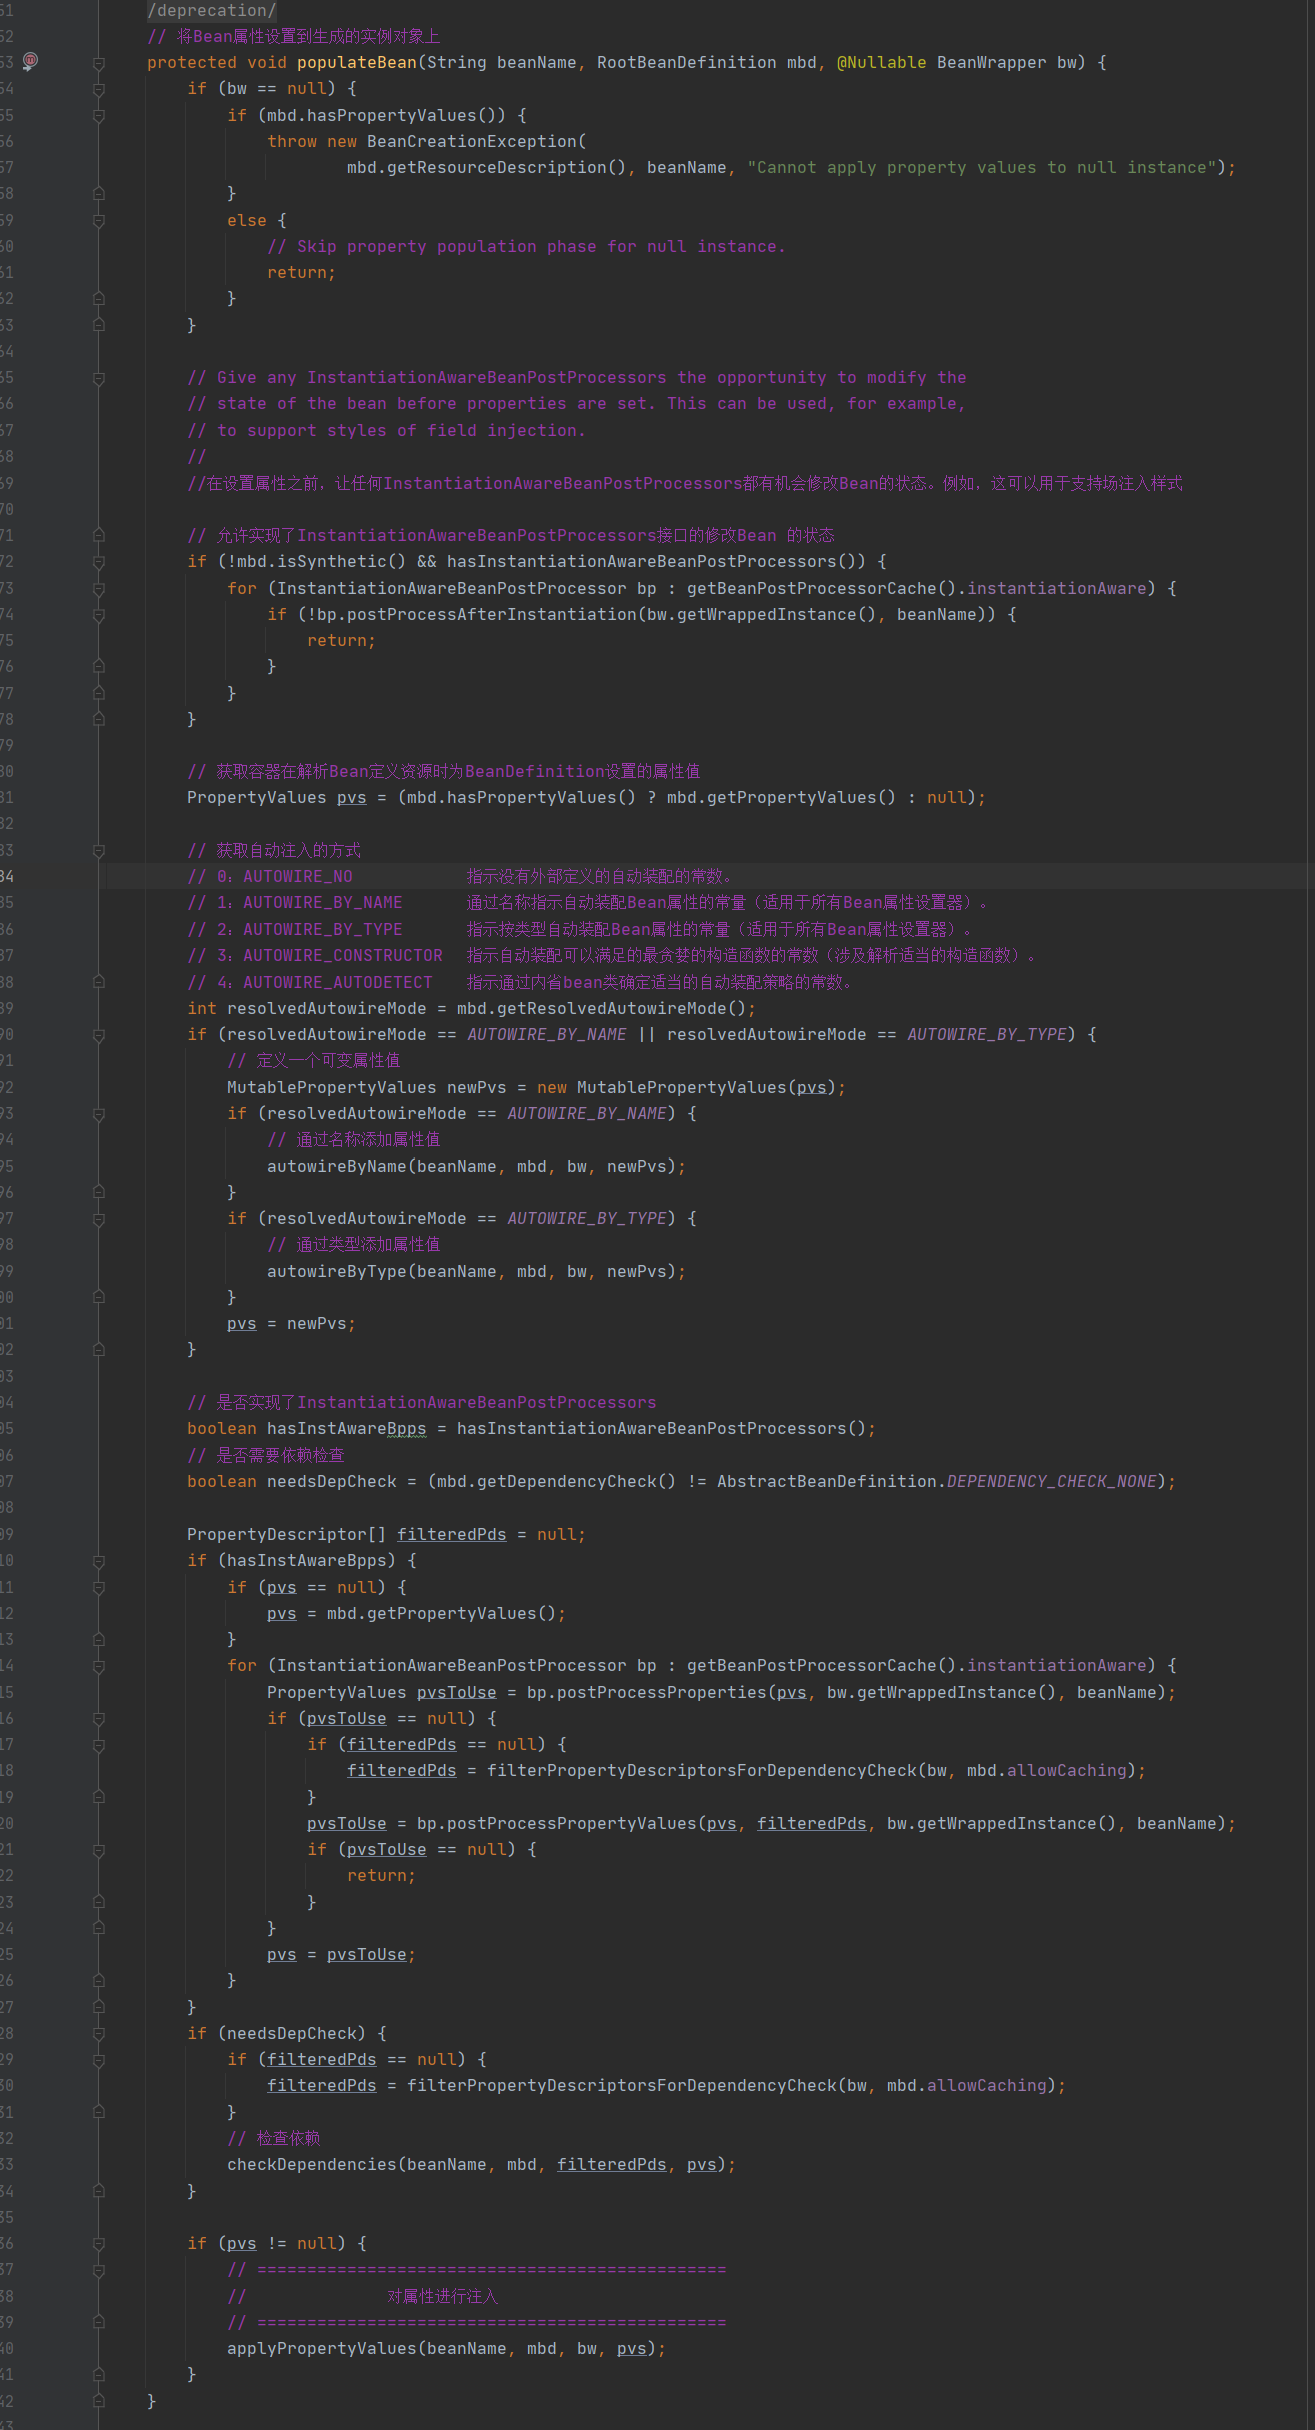Collapse the first 'for (InstantiationAwareBeanPostProcessor bp' loop near postProcessAfterInstantiation
Viewport: 1315px width, 2430px height.
tap(99, 589)
